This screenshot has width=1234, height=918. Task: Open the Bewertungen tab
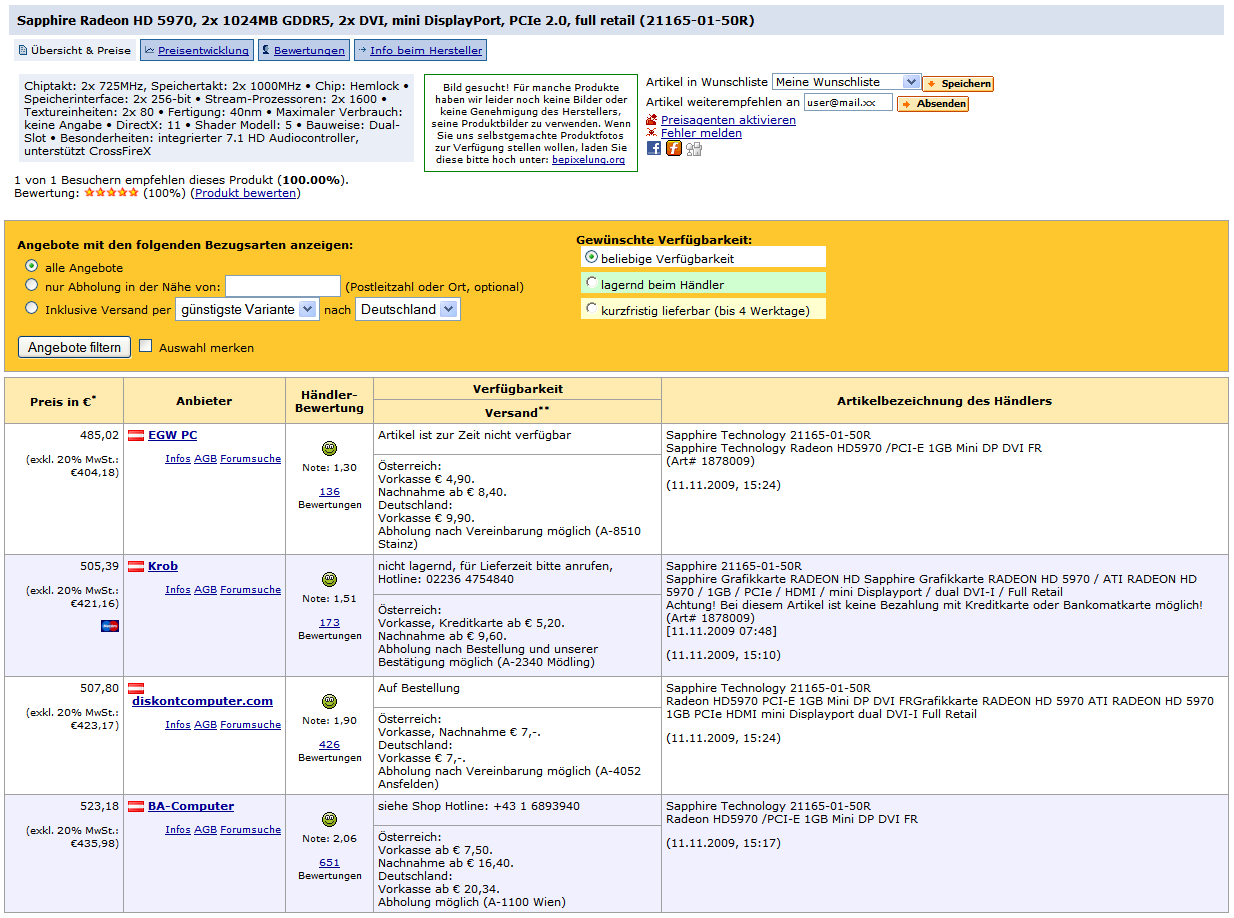pyautogui.click(x=303, y=50)
